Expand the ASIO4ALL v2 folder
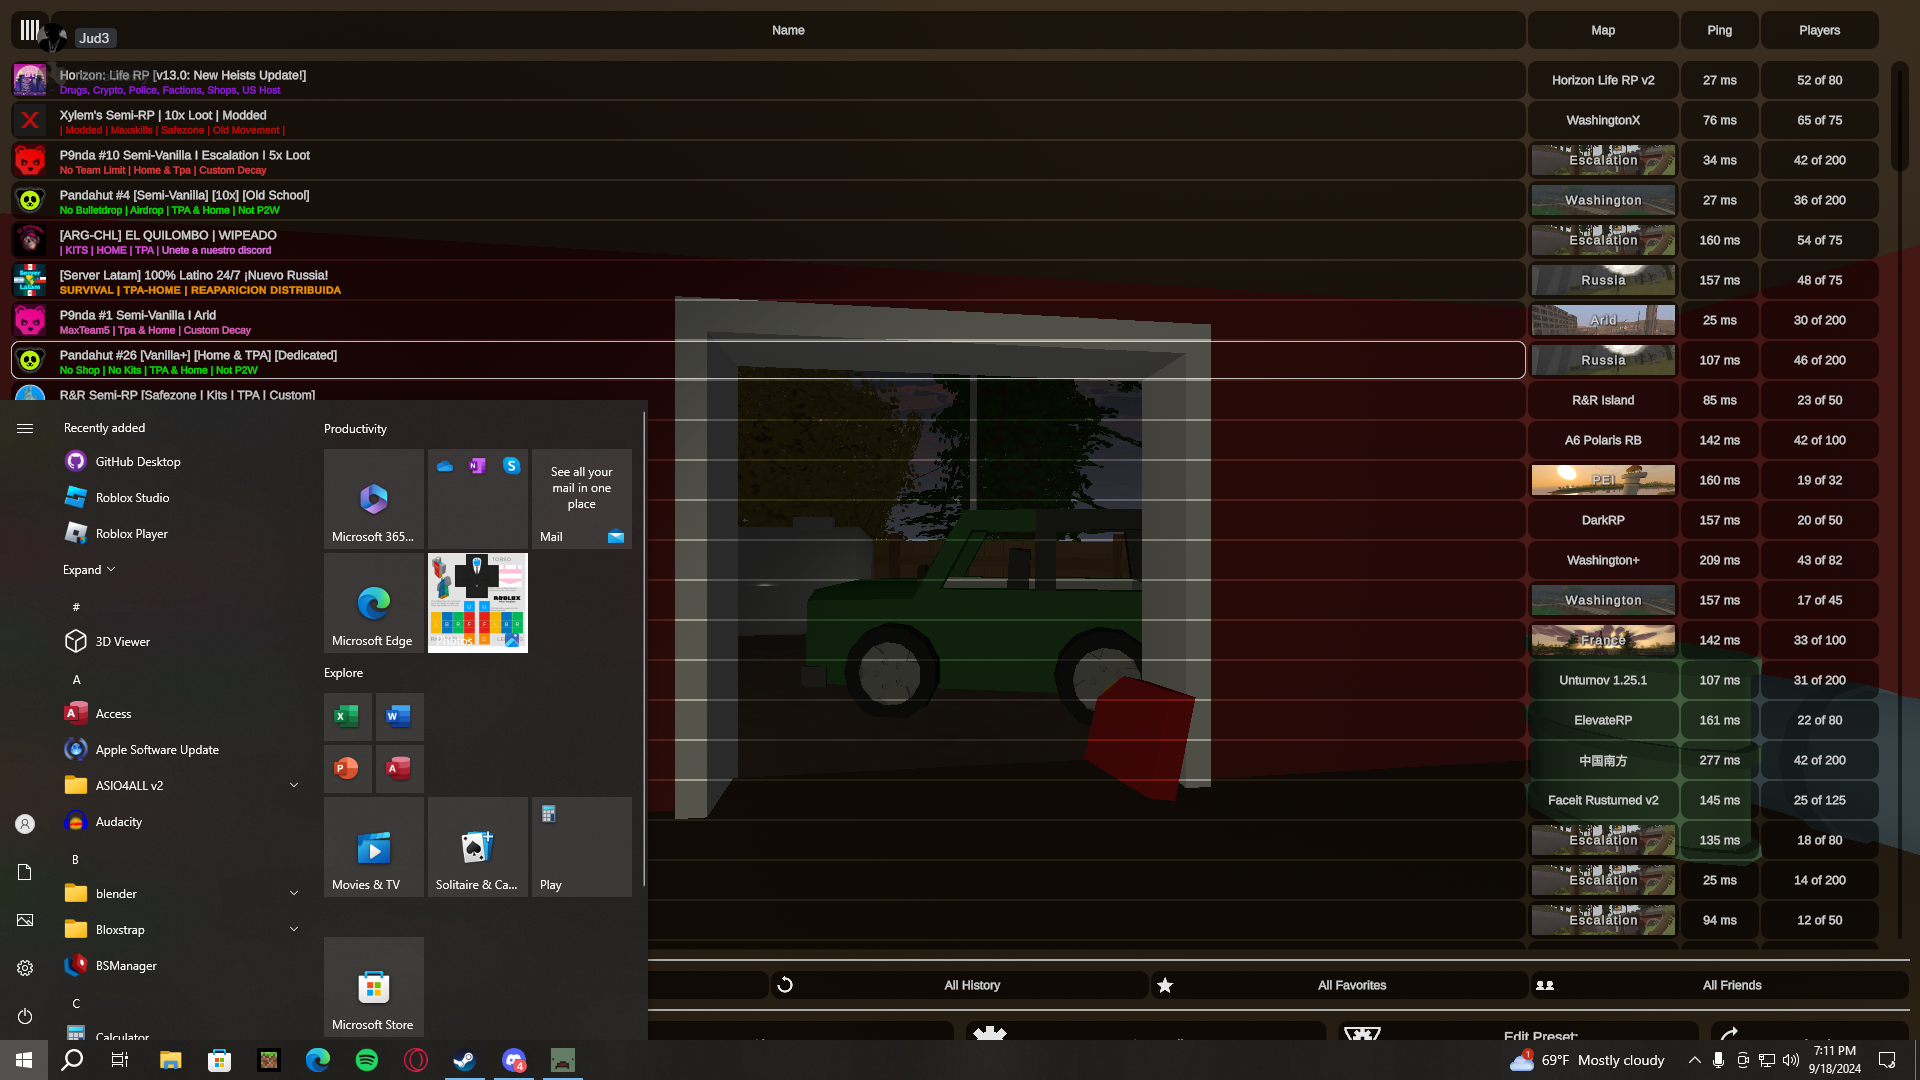This screenshot has height=1080, width=1920. pyautogui.click(x=294, y=785)
